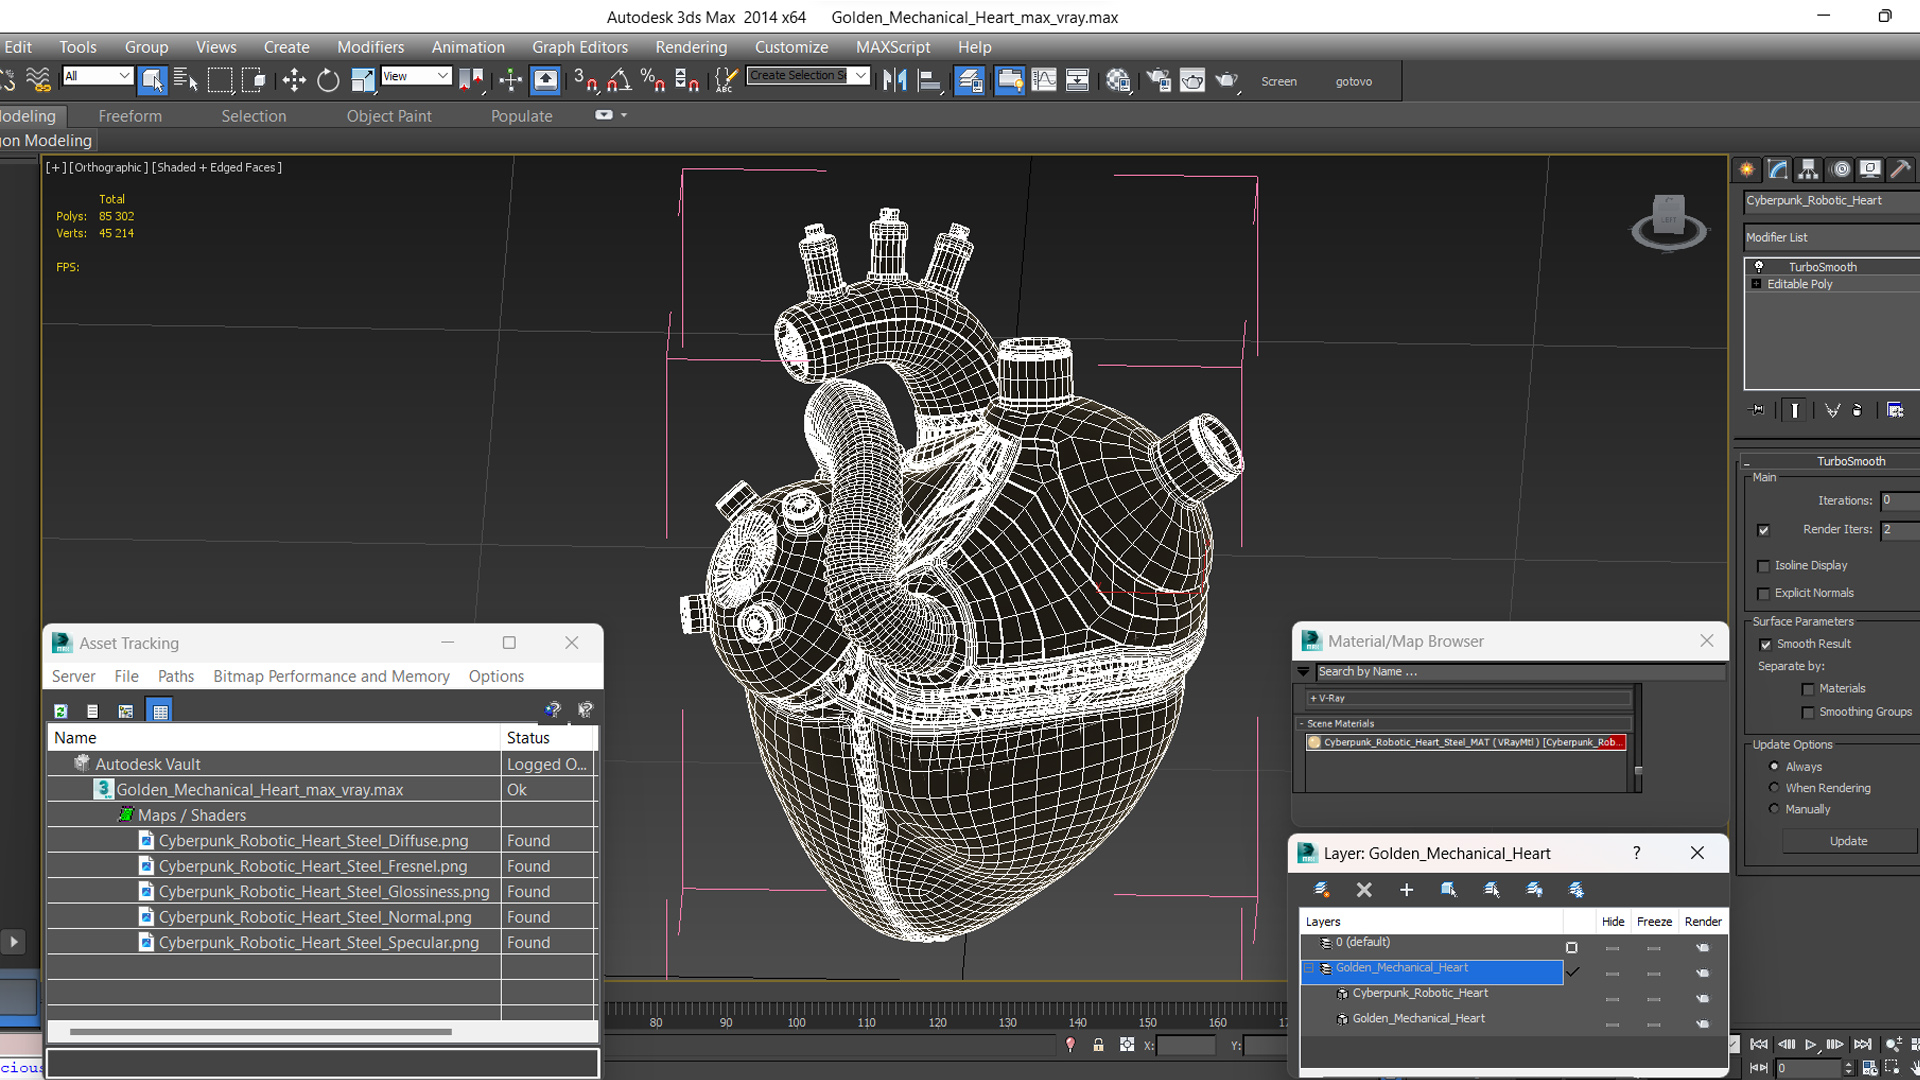This screenshot has width=1920, height=1080.
Task: Enable Separate by Smoothing Groups checkbox
Action: (1808, 713)
